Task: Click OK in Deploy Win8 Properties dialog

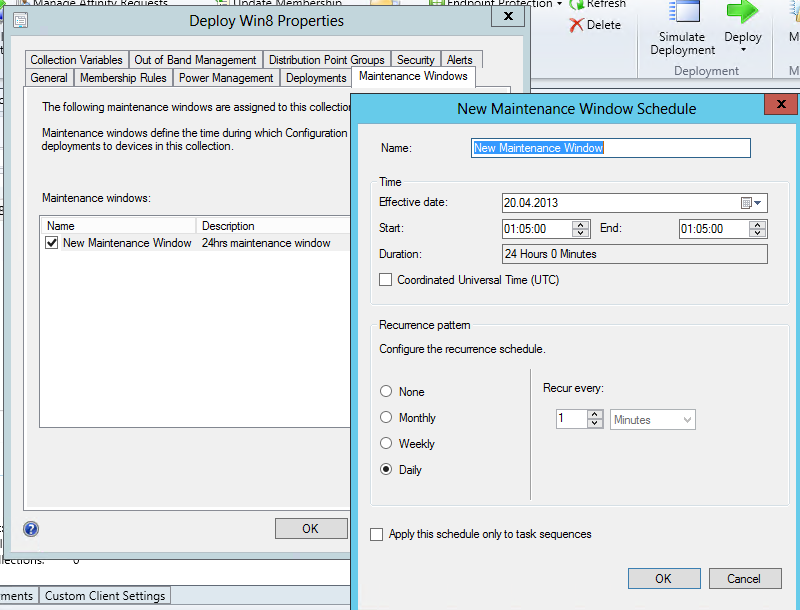Action: click(311, 528)
